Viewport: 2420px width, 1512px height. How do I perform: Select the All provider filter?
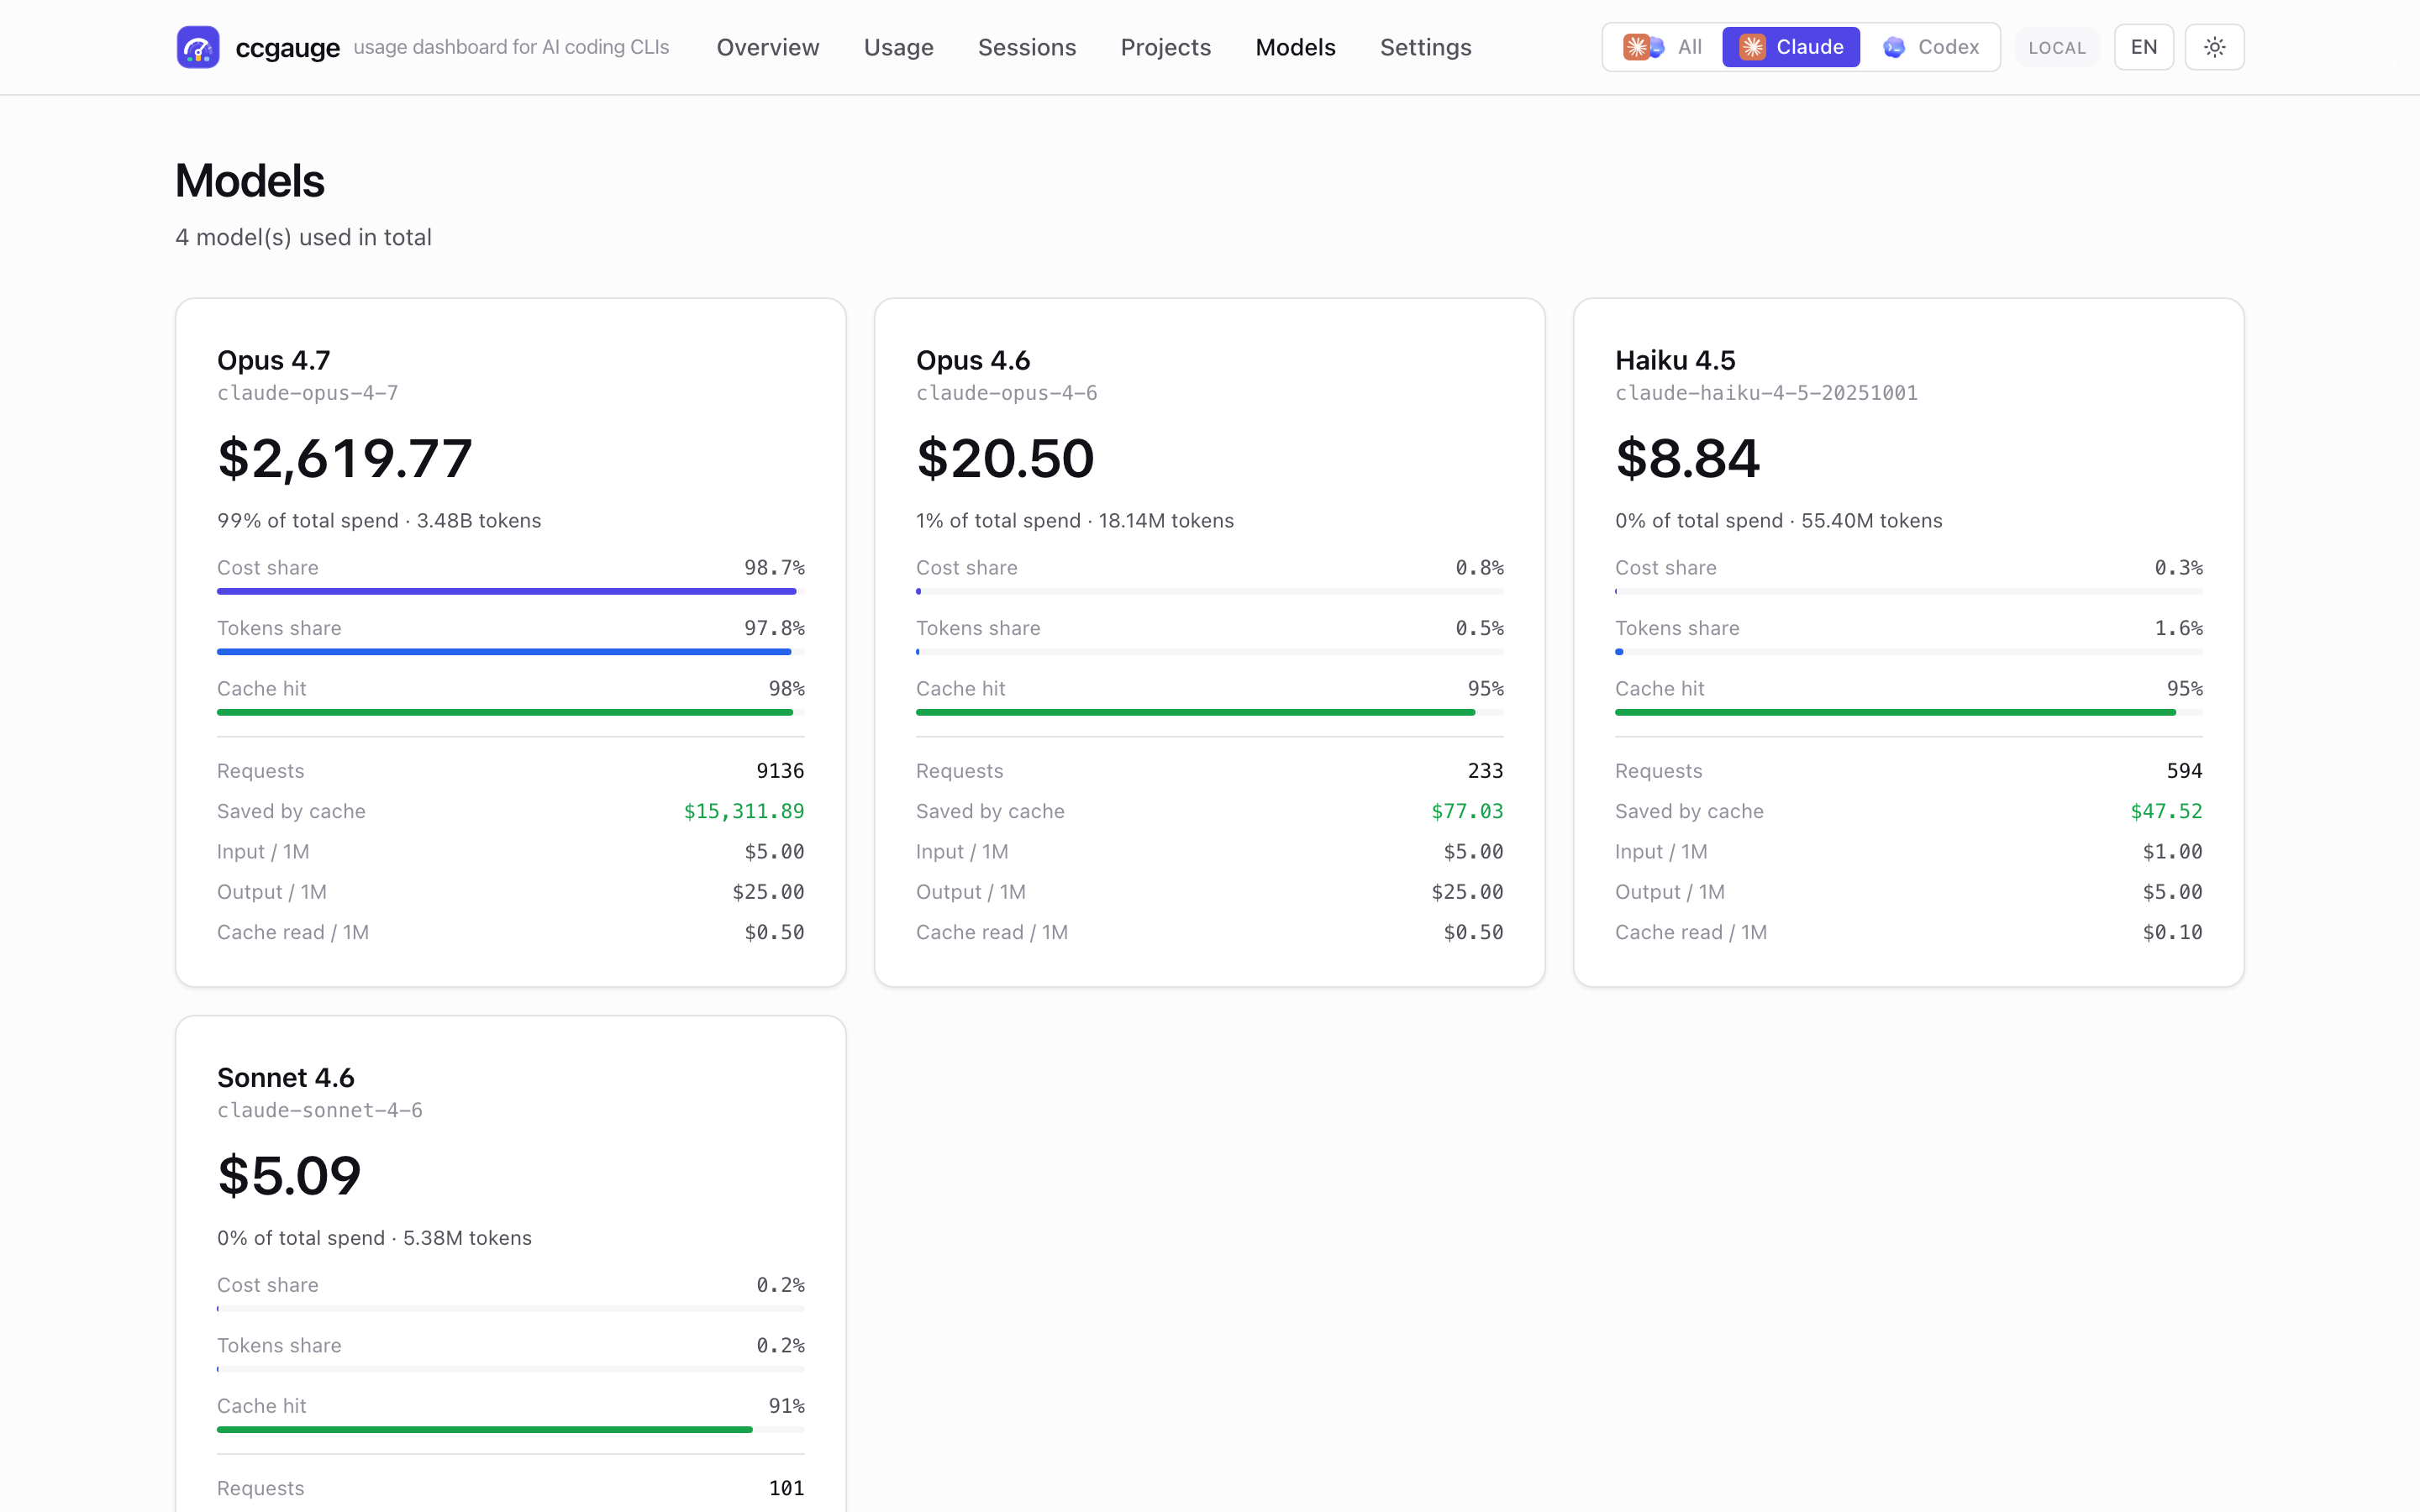click(x=1662, y=47)
